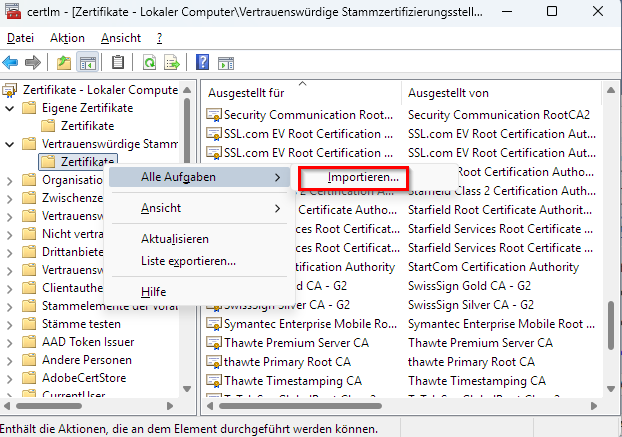Select Aktualisieren in the context menu
The height and width of the screenshot is (437, 622).
[174, 239]
